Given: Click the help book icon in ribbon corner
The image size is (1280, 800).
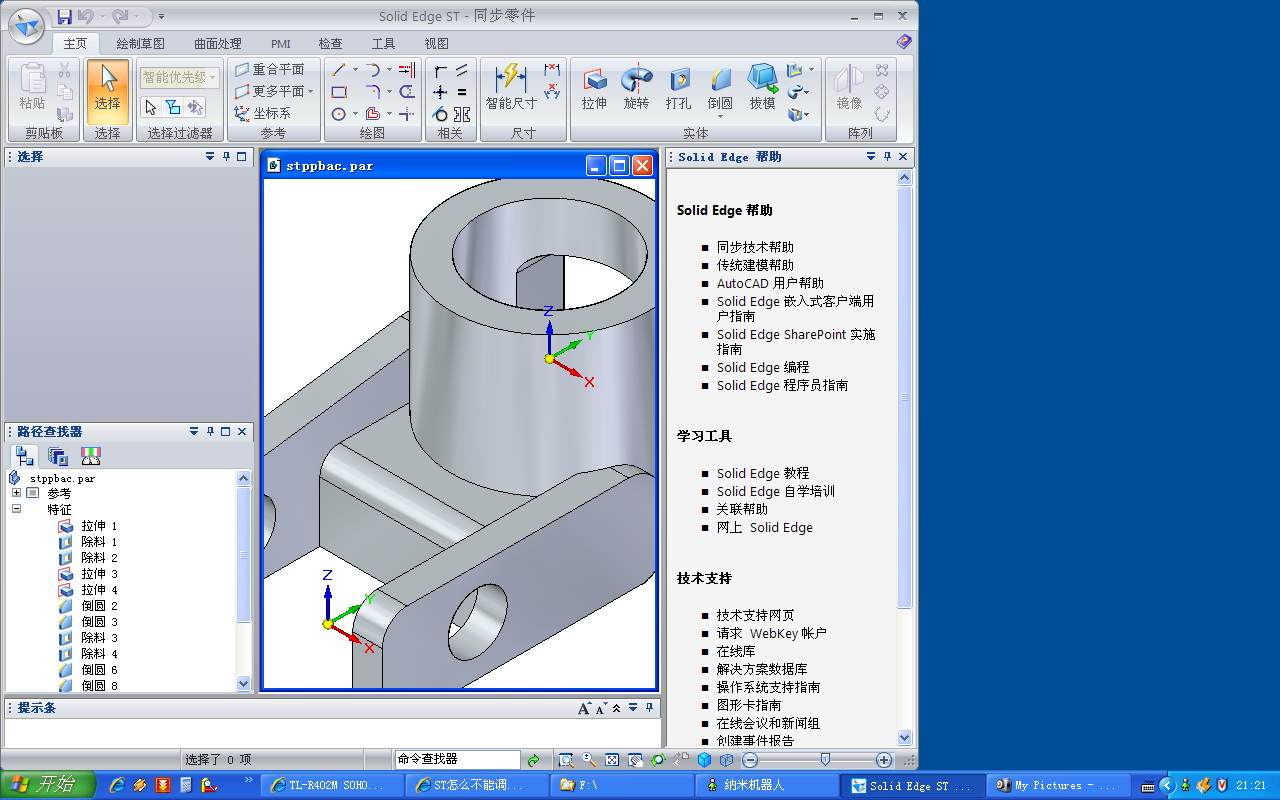Looking at the screenshot, I should coord(904,42).
